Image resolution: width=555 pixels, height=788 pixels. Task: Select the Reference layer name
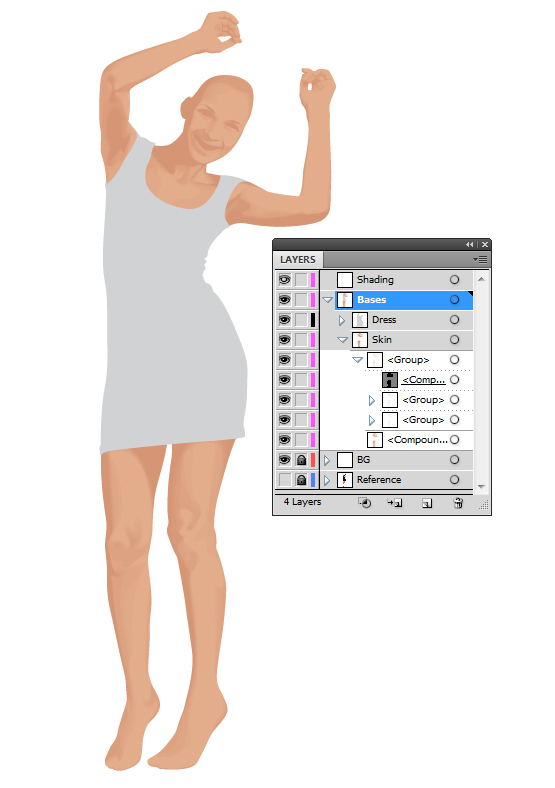coord(379,480)
